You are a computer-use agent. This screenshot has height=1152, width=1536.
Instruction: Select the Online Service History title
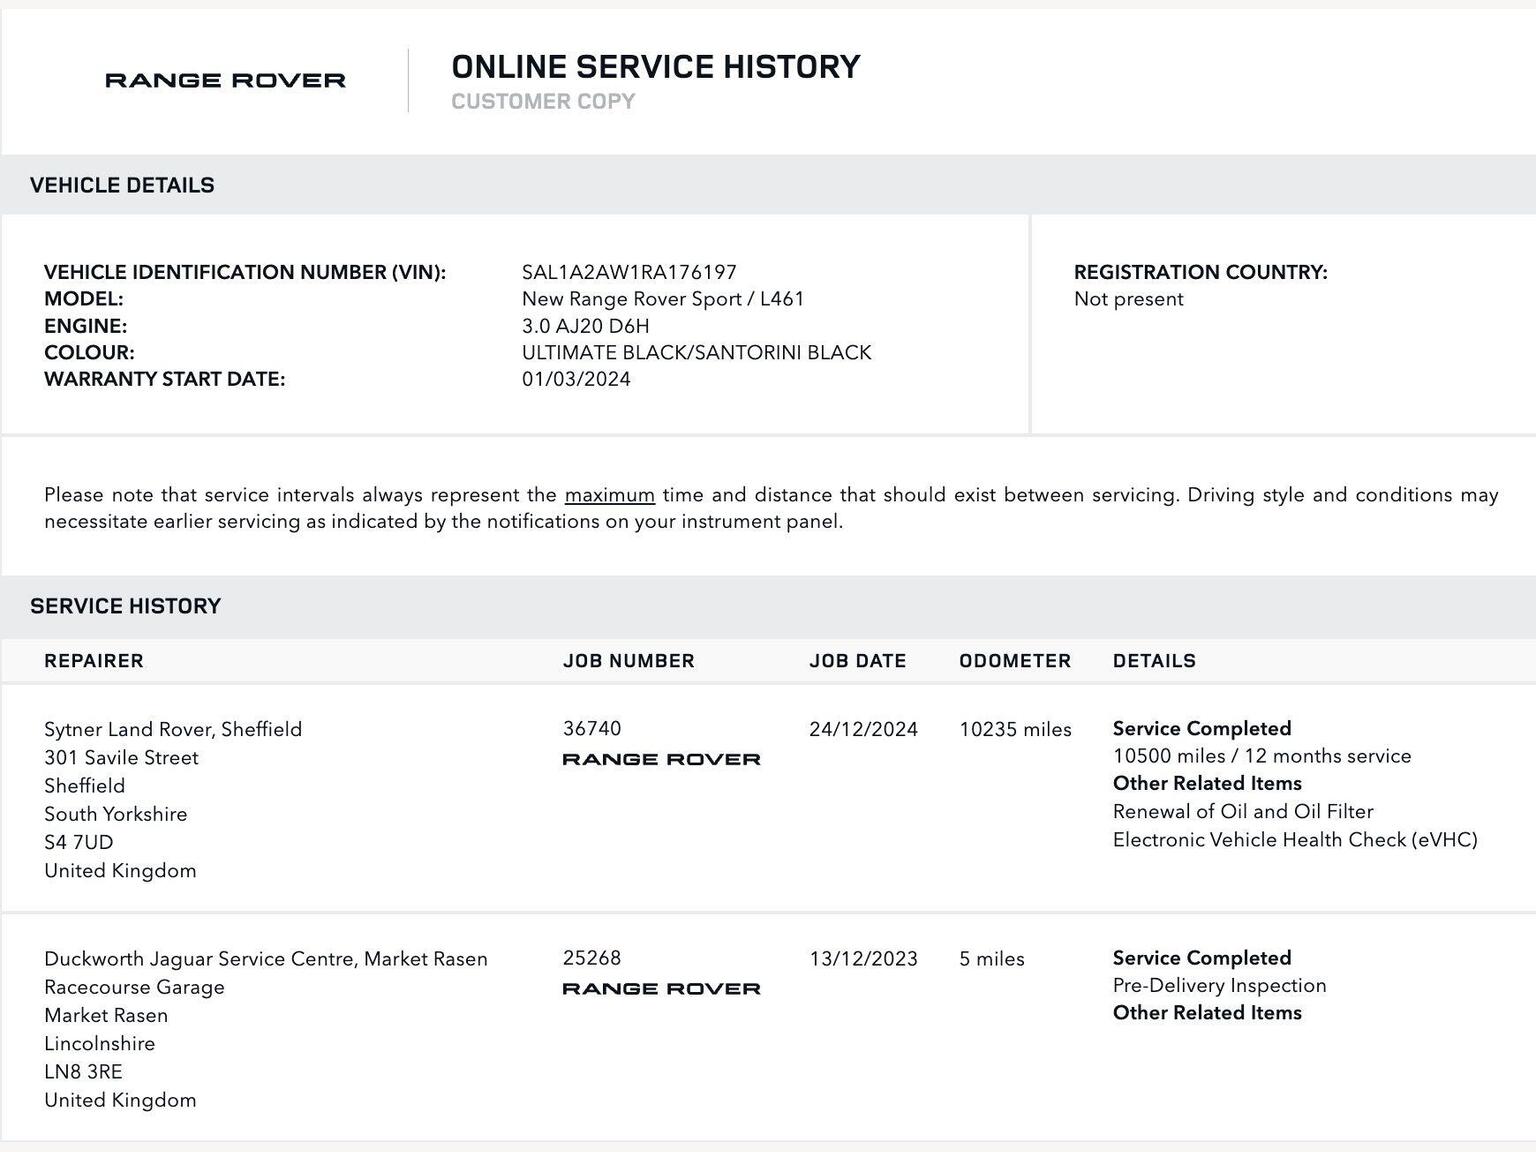655,67
